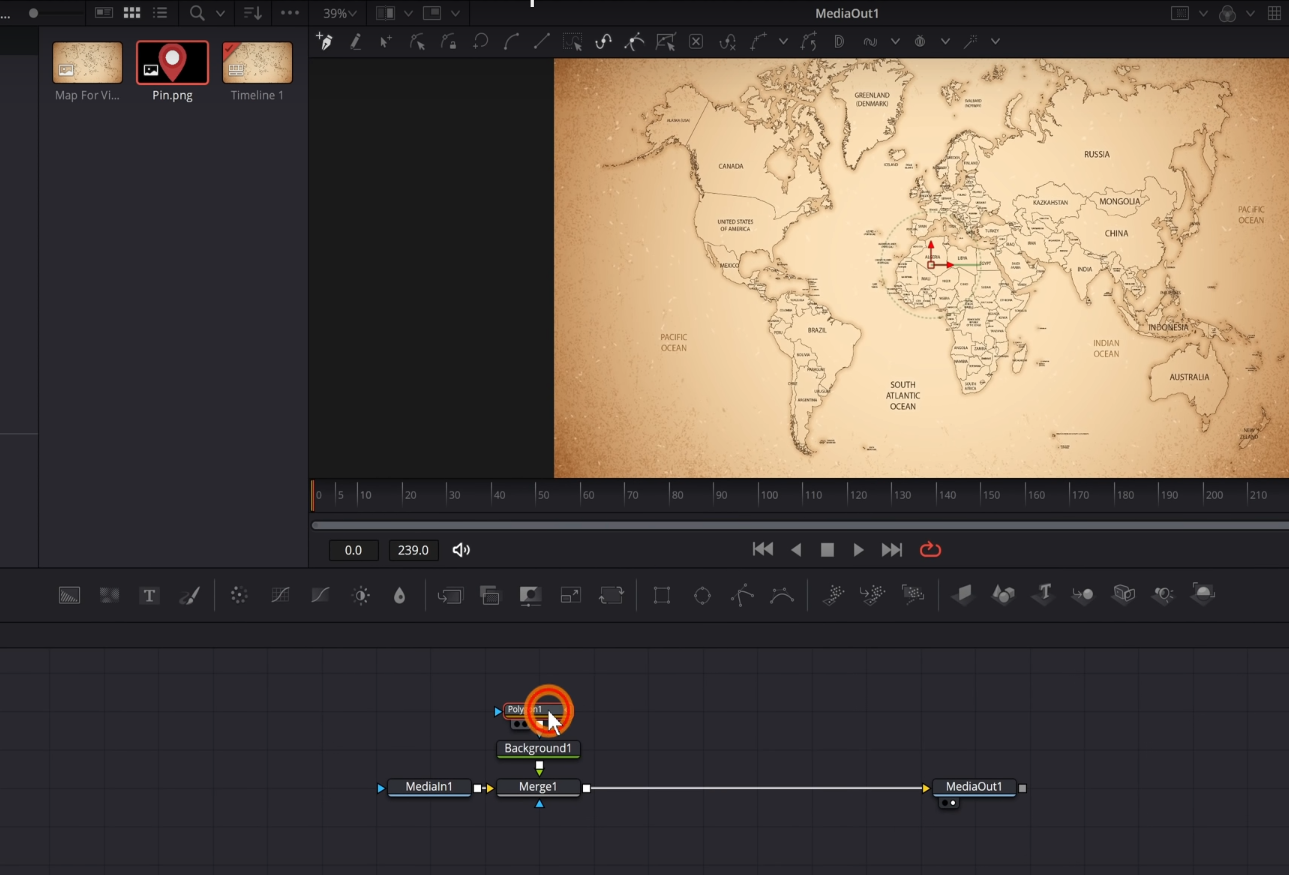The height and width of the screenshot is (875, 1289).
Task: Add a Merge node from the toolbar
Action: click(450, 595)
